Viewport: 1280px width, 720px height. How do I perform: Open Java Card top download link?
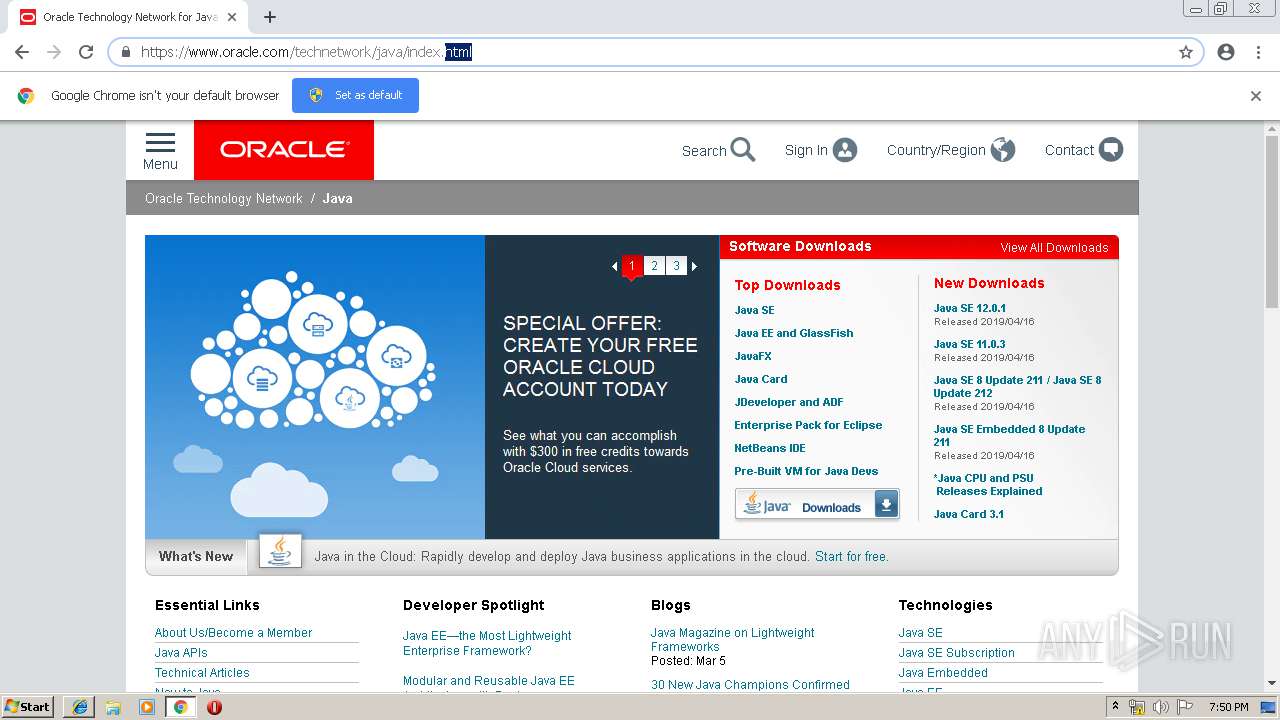tap(761, 379)
